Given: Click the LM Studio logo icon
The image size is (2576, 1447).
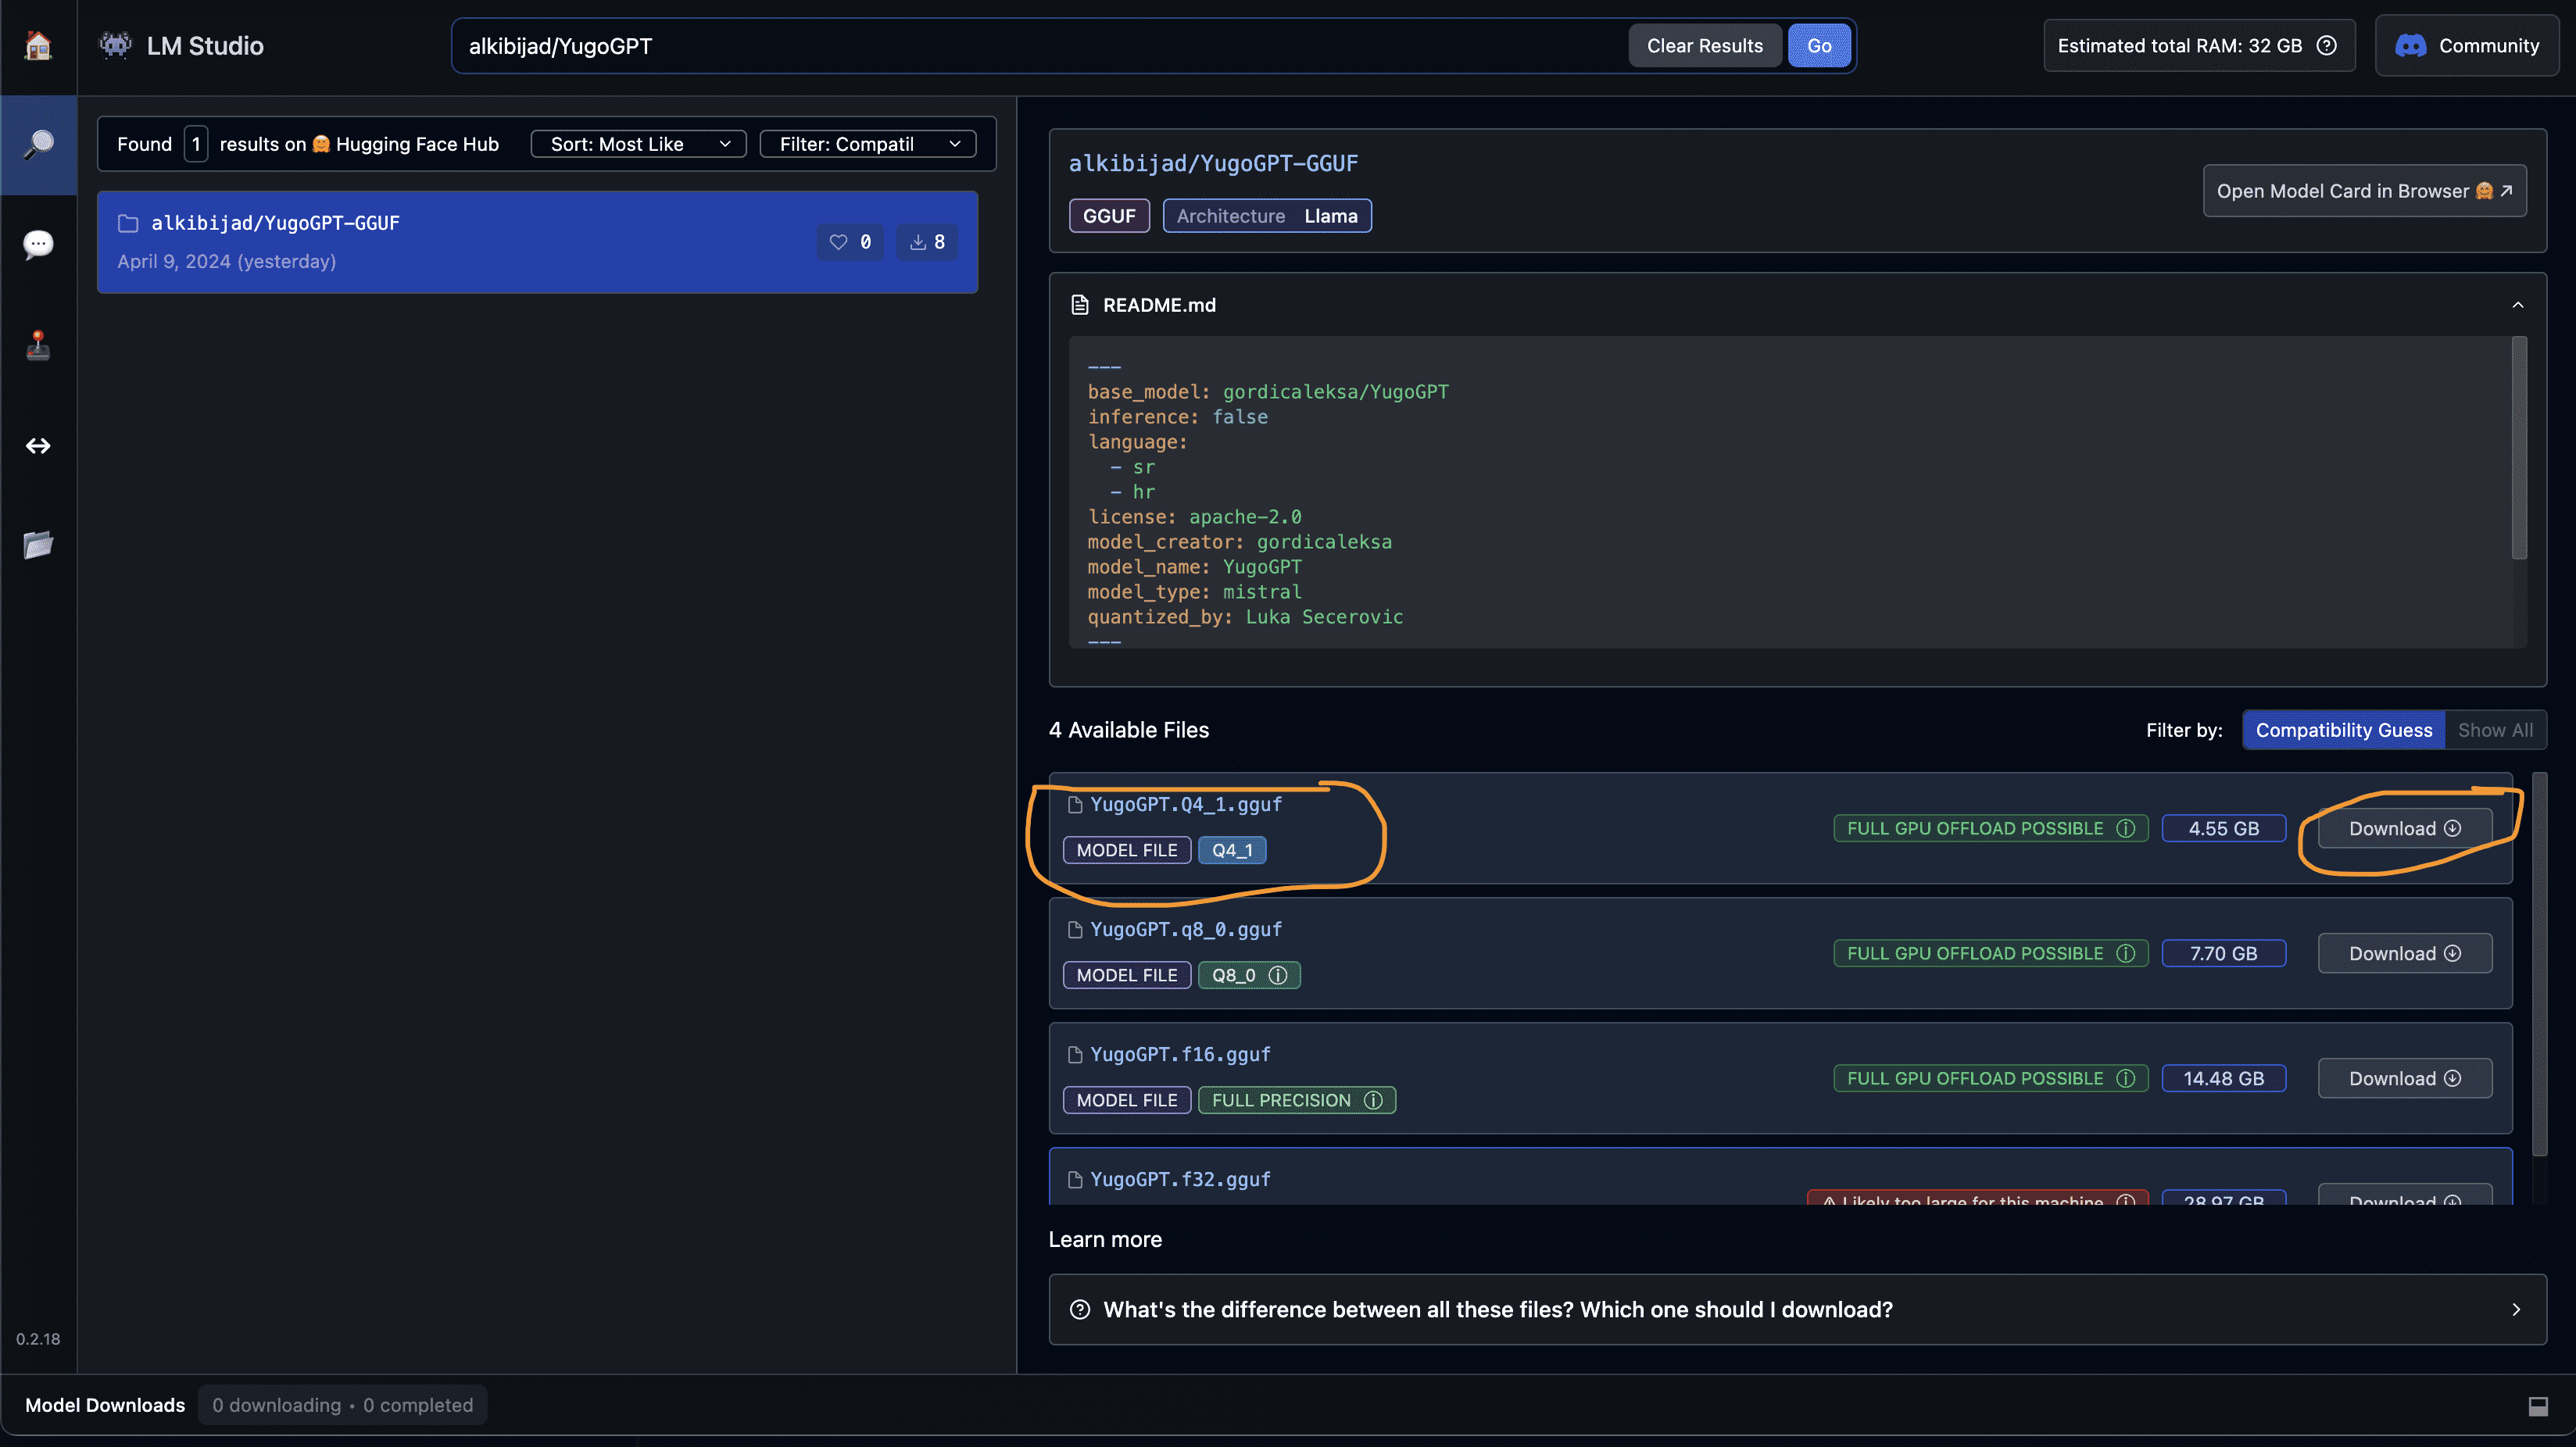Looking at the screenshot, I should 115,45.
